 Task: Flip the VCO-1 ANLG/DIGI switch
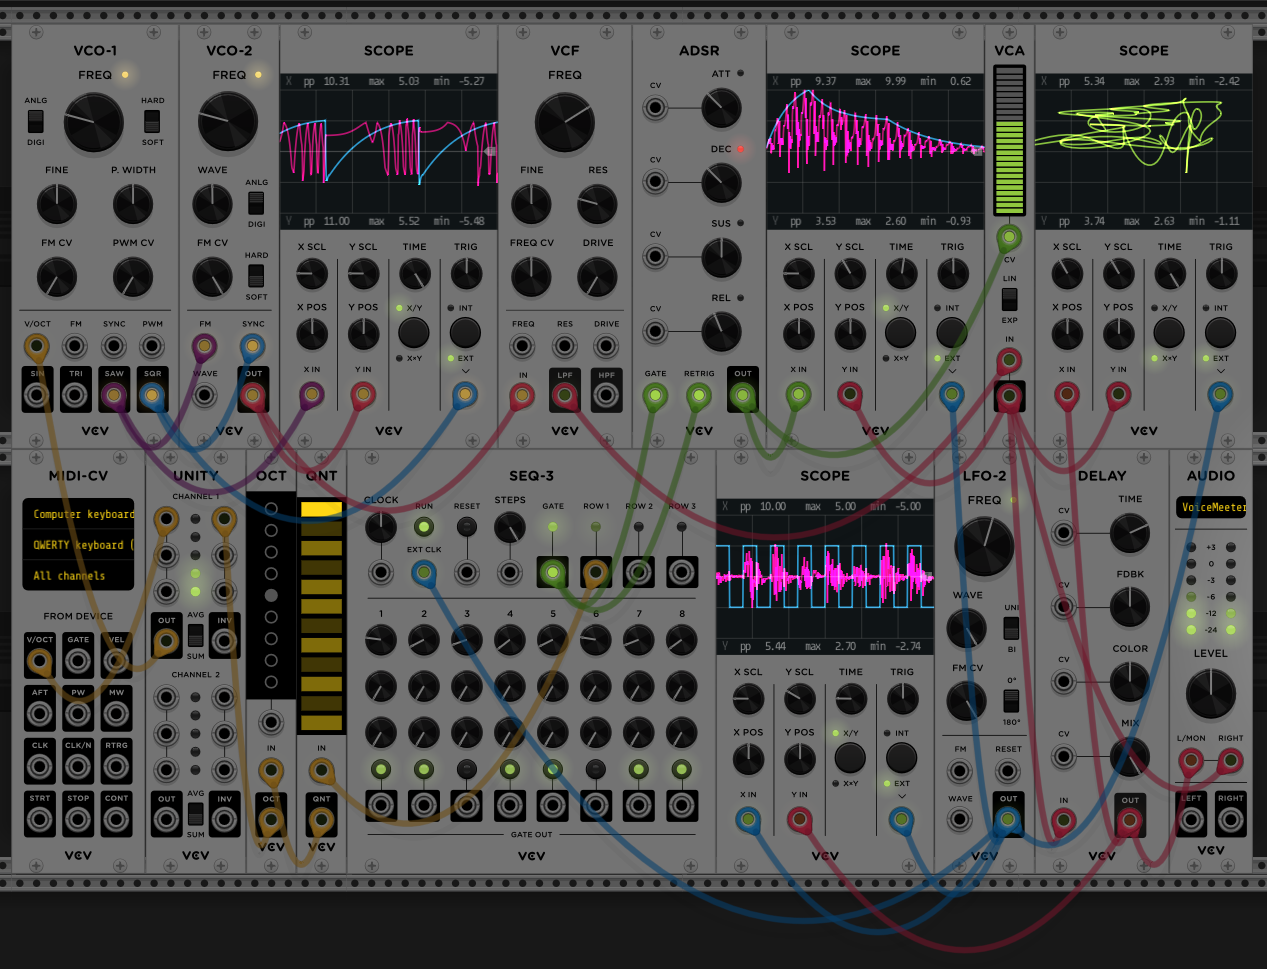[x=36, y=121]
